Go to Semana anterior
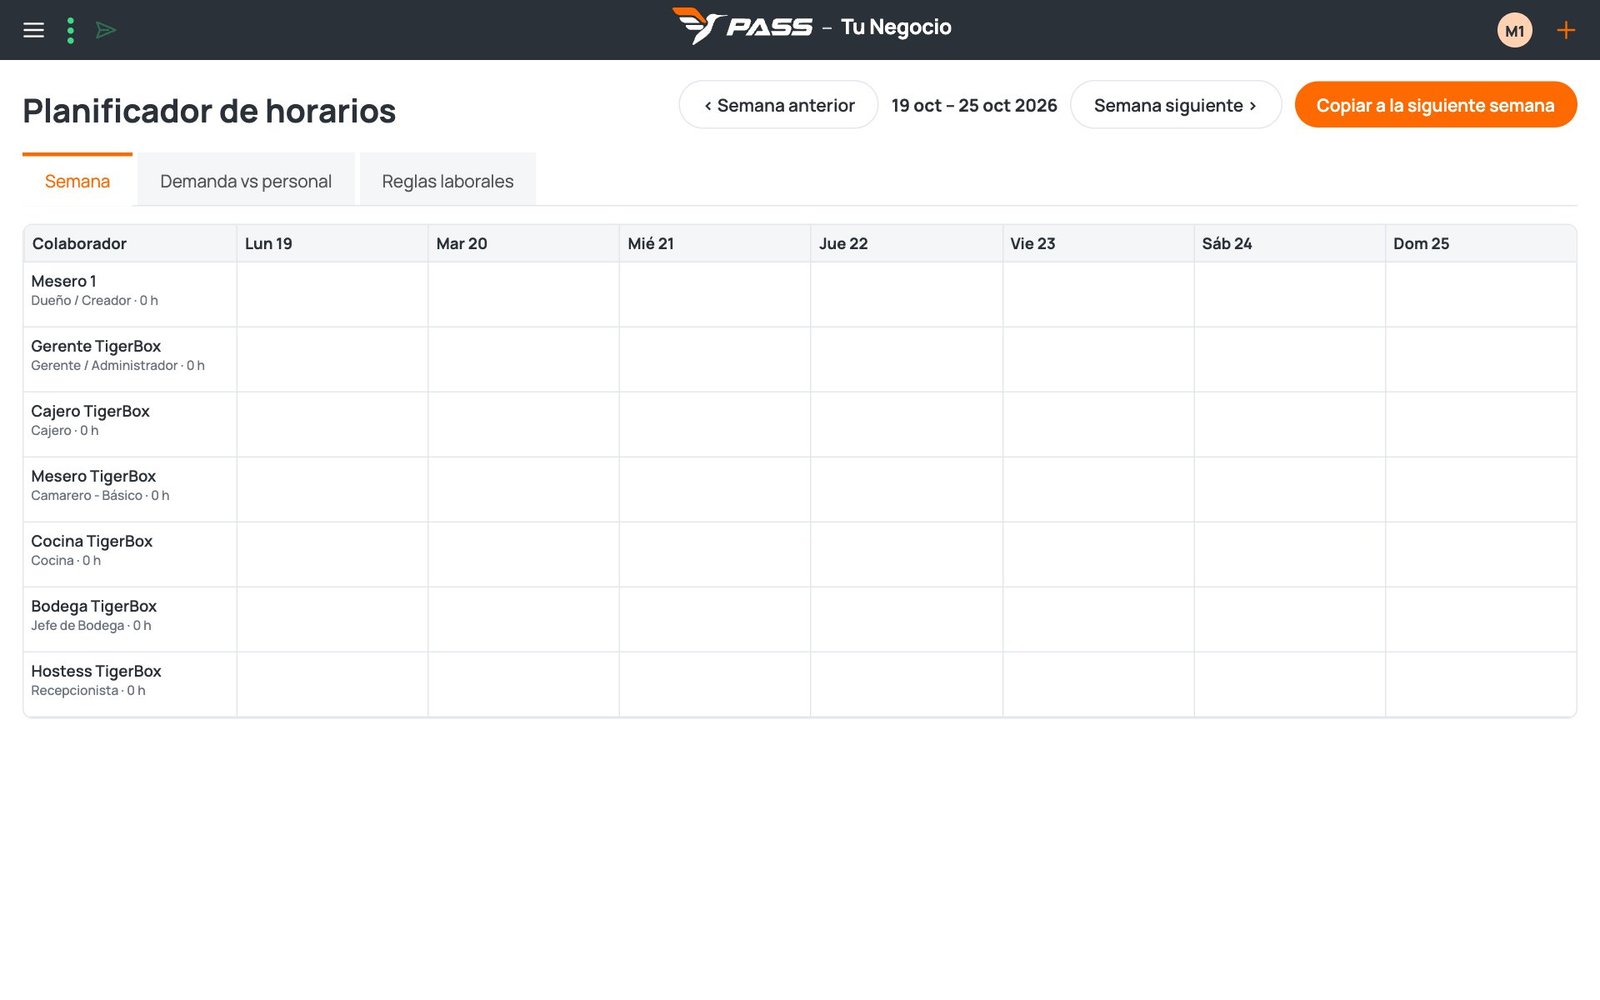Viewport: 1600px width, 1000px height. click(778, 105)
